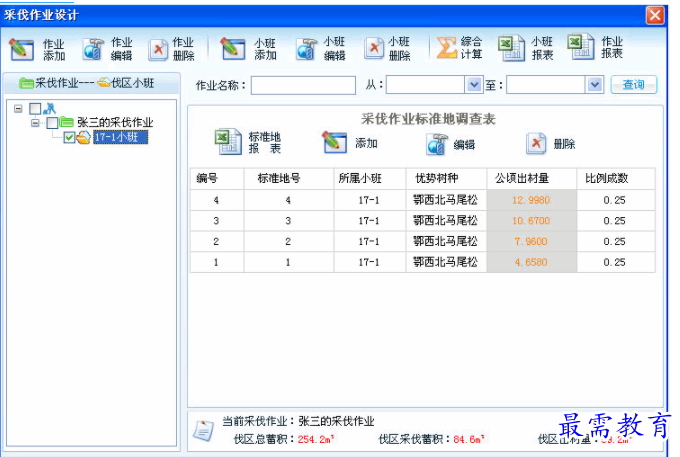Screen dimensions: 680x457
Task: Run 综合计算 with the sigma icon
Action: 447,48
